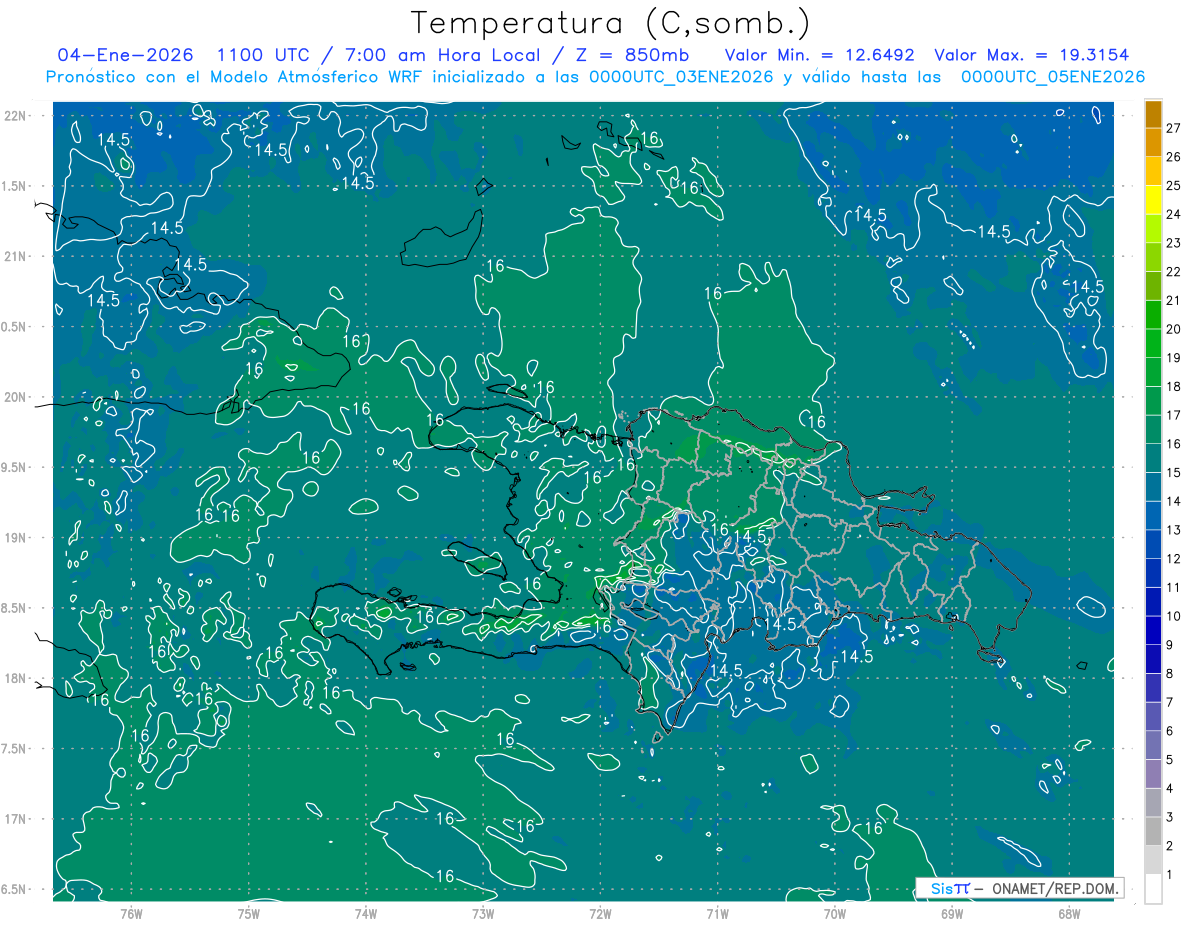Choose the lime swatch between 23 and 24

click(1153, 229)
